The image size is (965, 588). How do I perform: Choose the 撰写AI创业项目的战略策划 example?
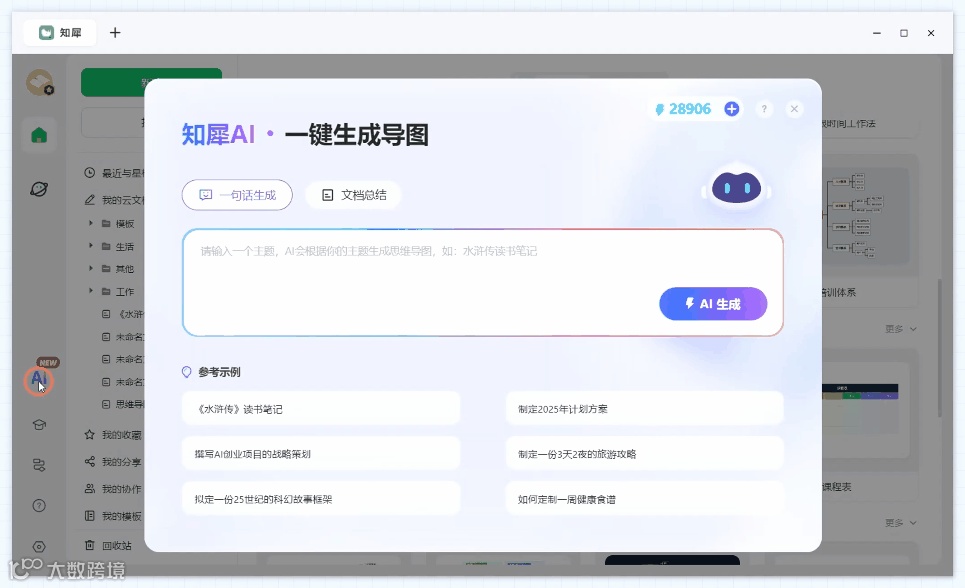tap(321, 454)
